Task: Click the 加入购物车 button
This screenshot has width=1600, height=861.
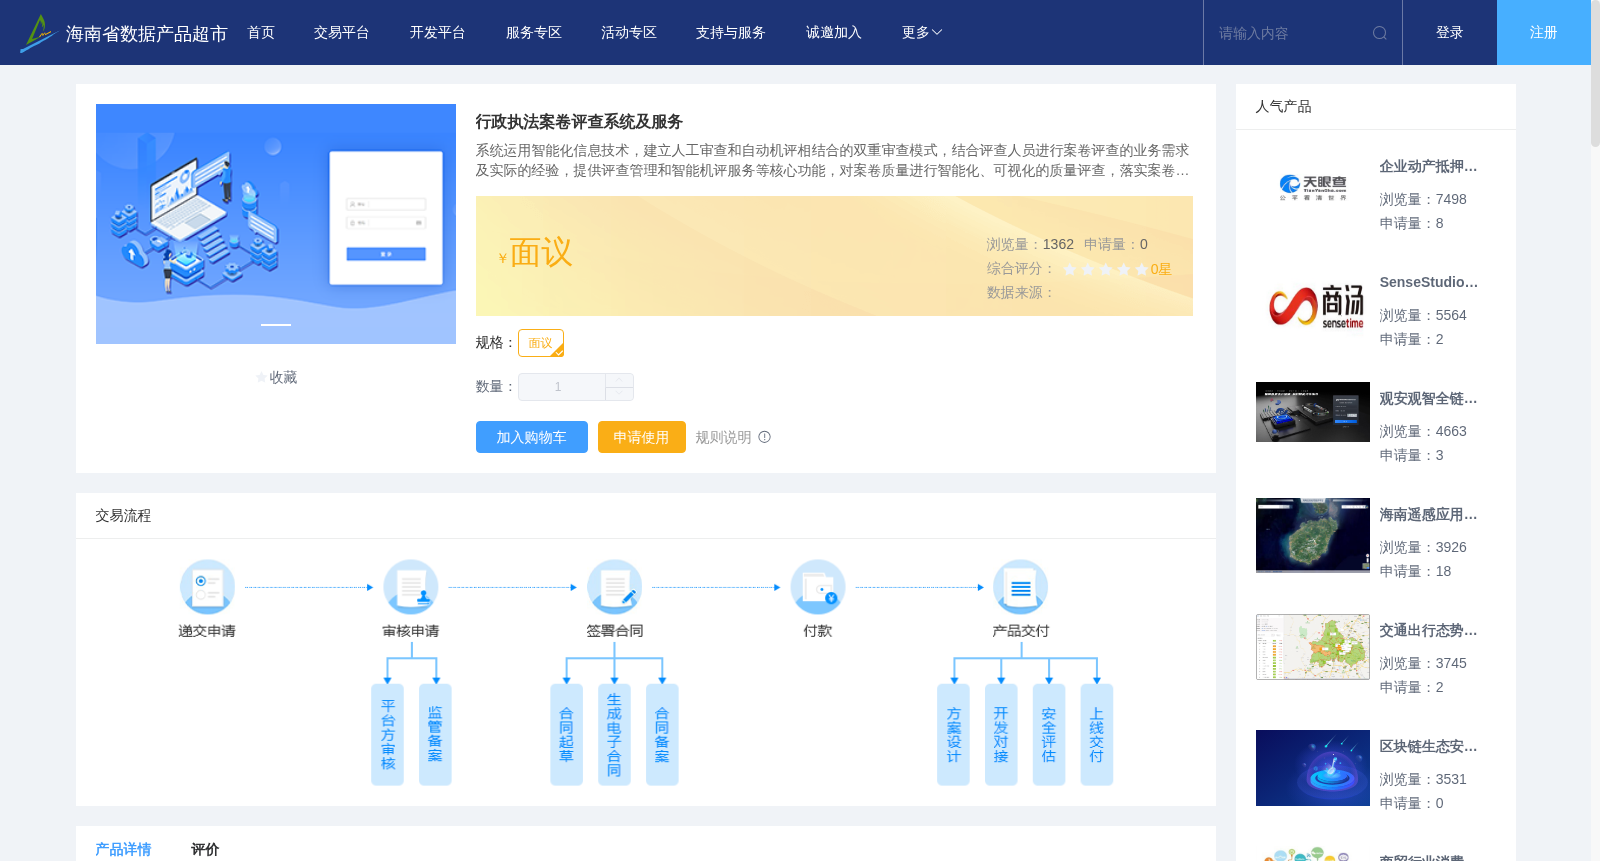Action: 531,437
